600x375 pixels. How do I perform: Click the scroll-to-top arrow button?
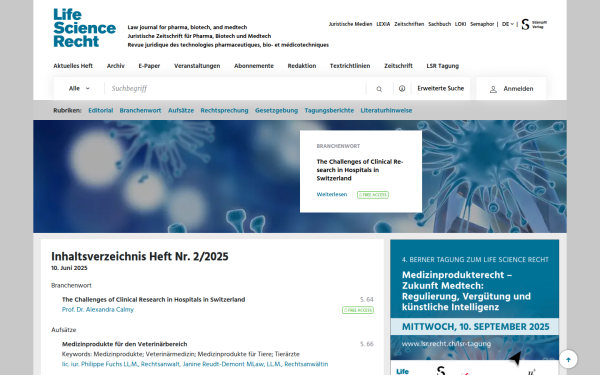coord(568,359)
